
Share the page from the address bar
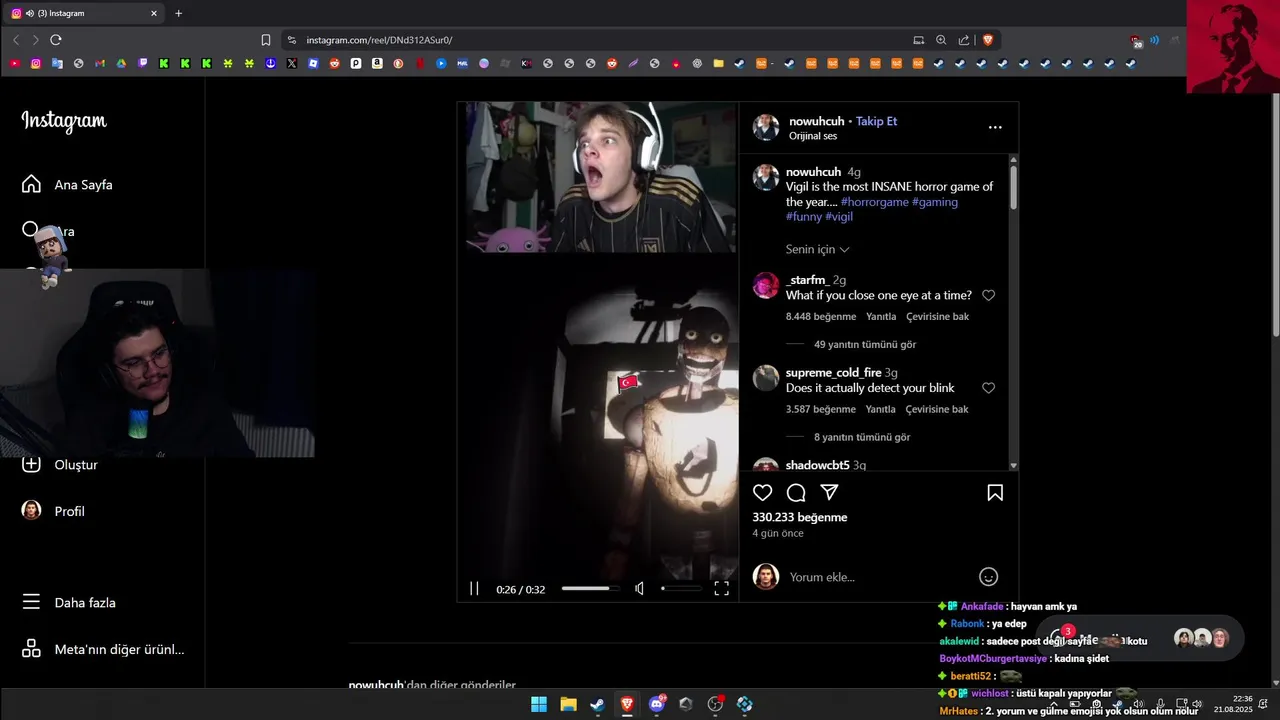click(964, 40)
